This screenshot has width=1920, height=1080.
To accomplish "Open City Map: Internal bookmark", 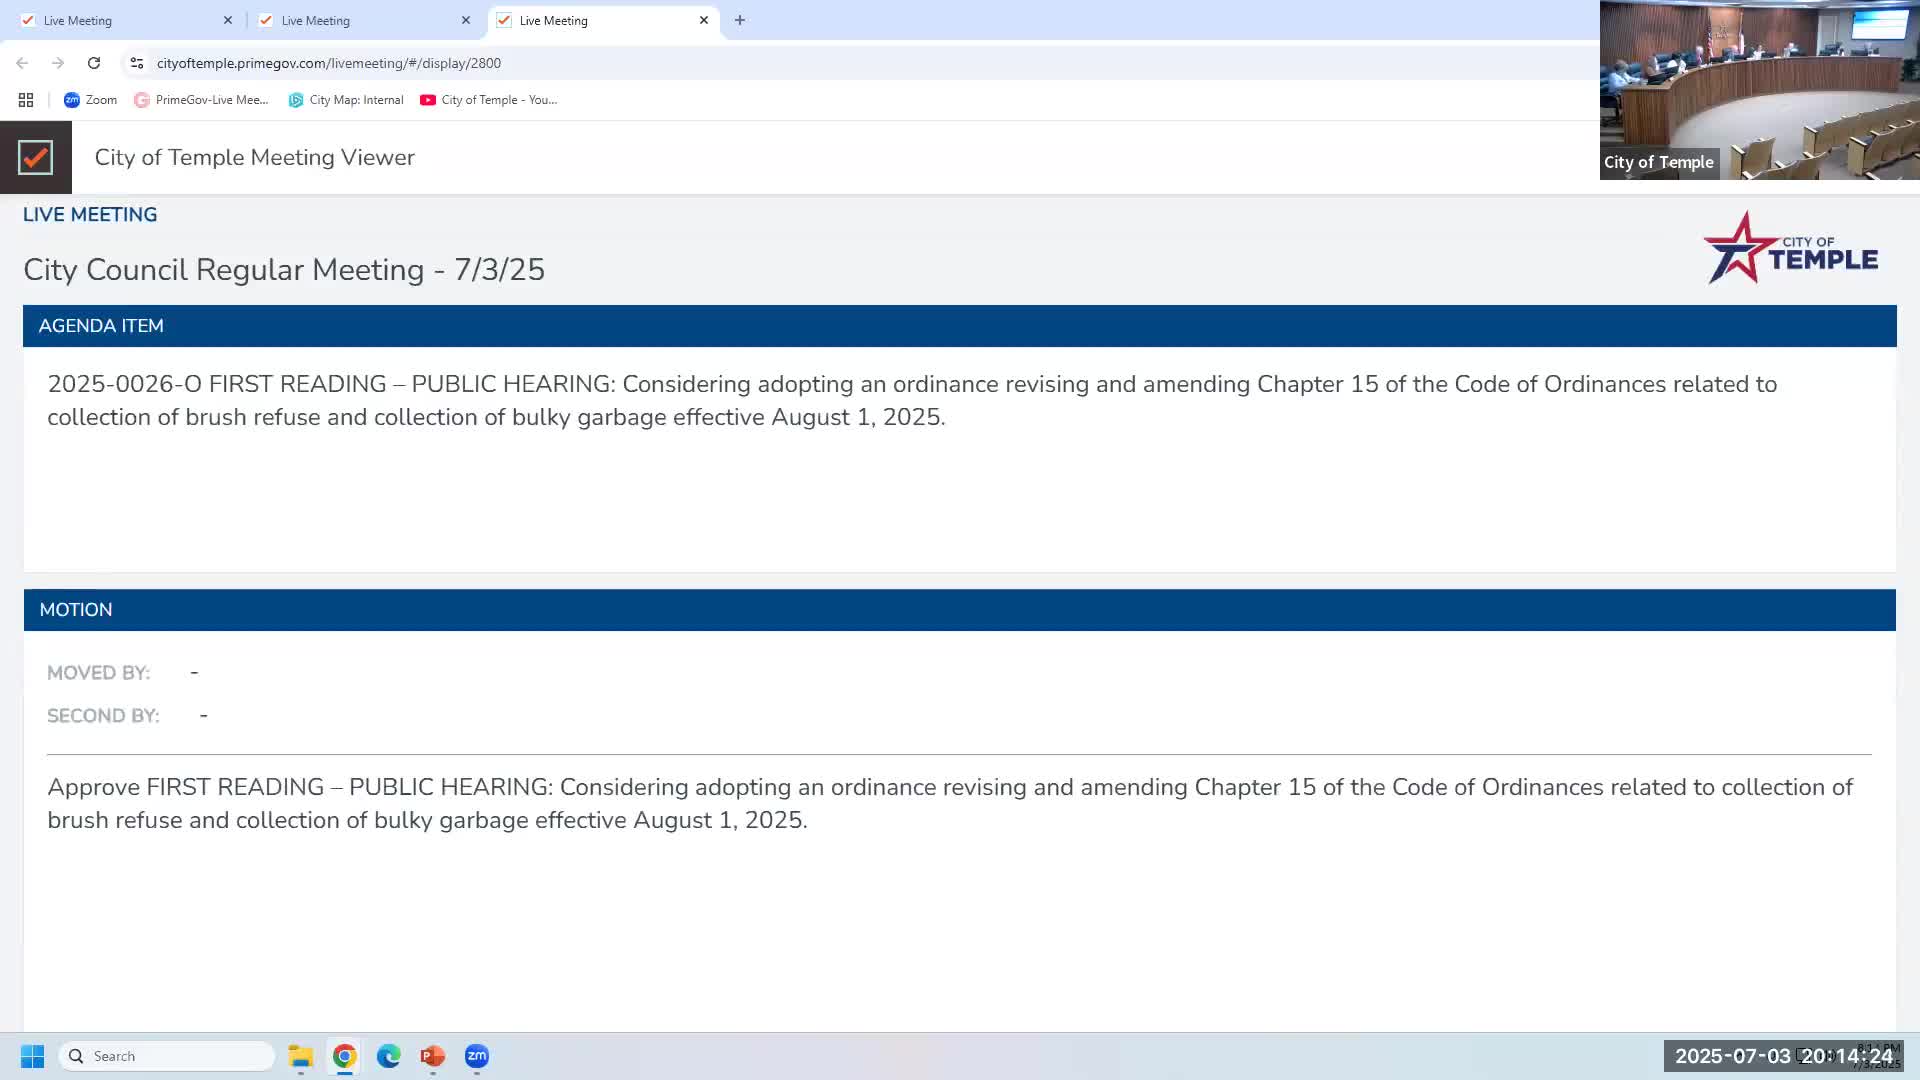I will (x=346, y=100).
